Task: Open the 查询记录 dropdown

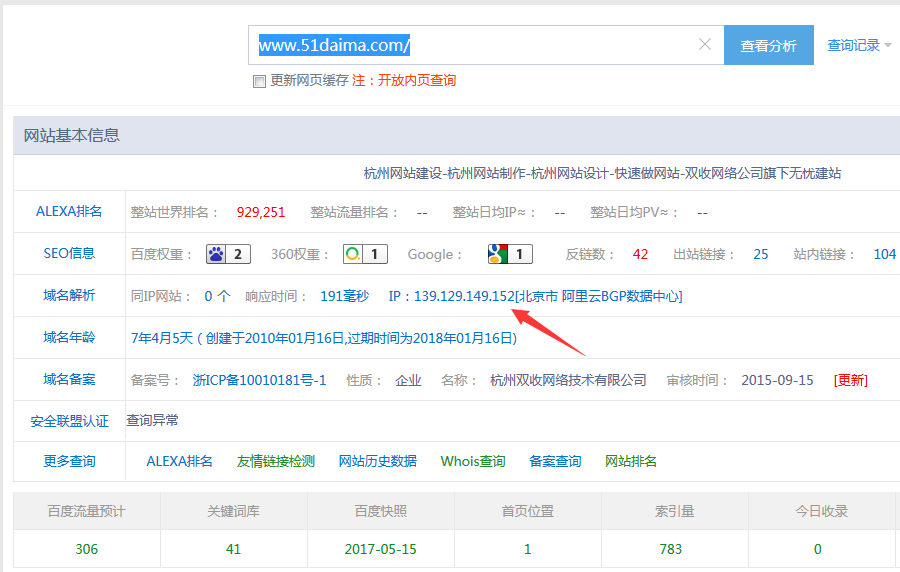Action: click(x=859, y=45)
